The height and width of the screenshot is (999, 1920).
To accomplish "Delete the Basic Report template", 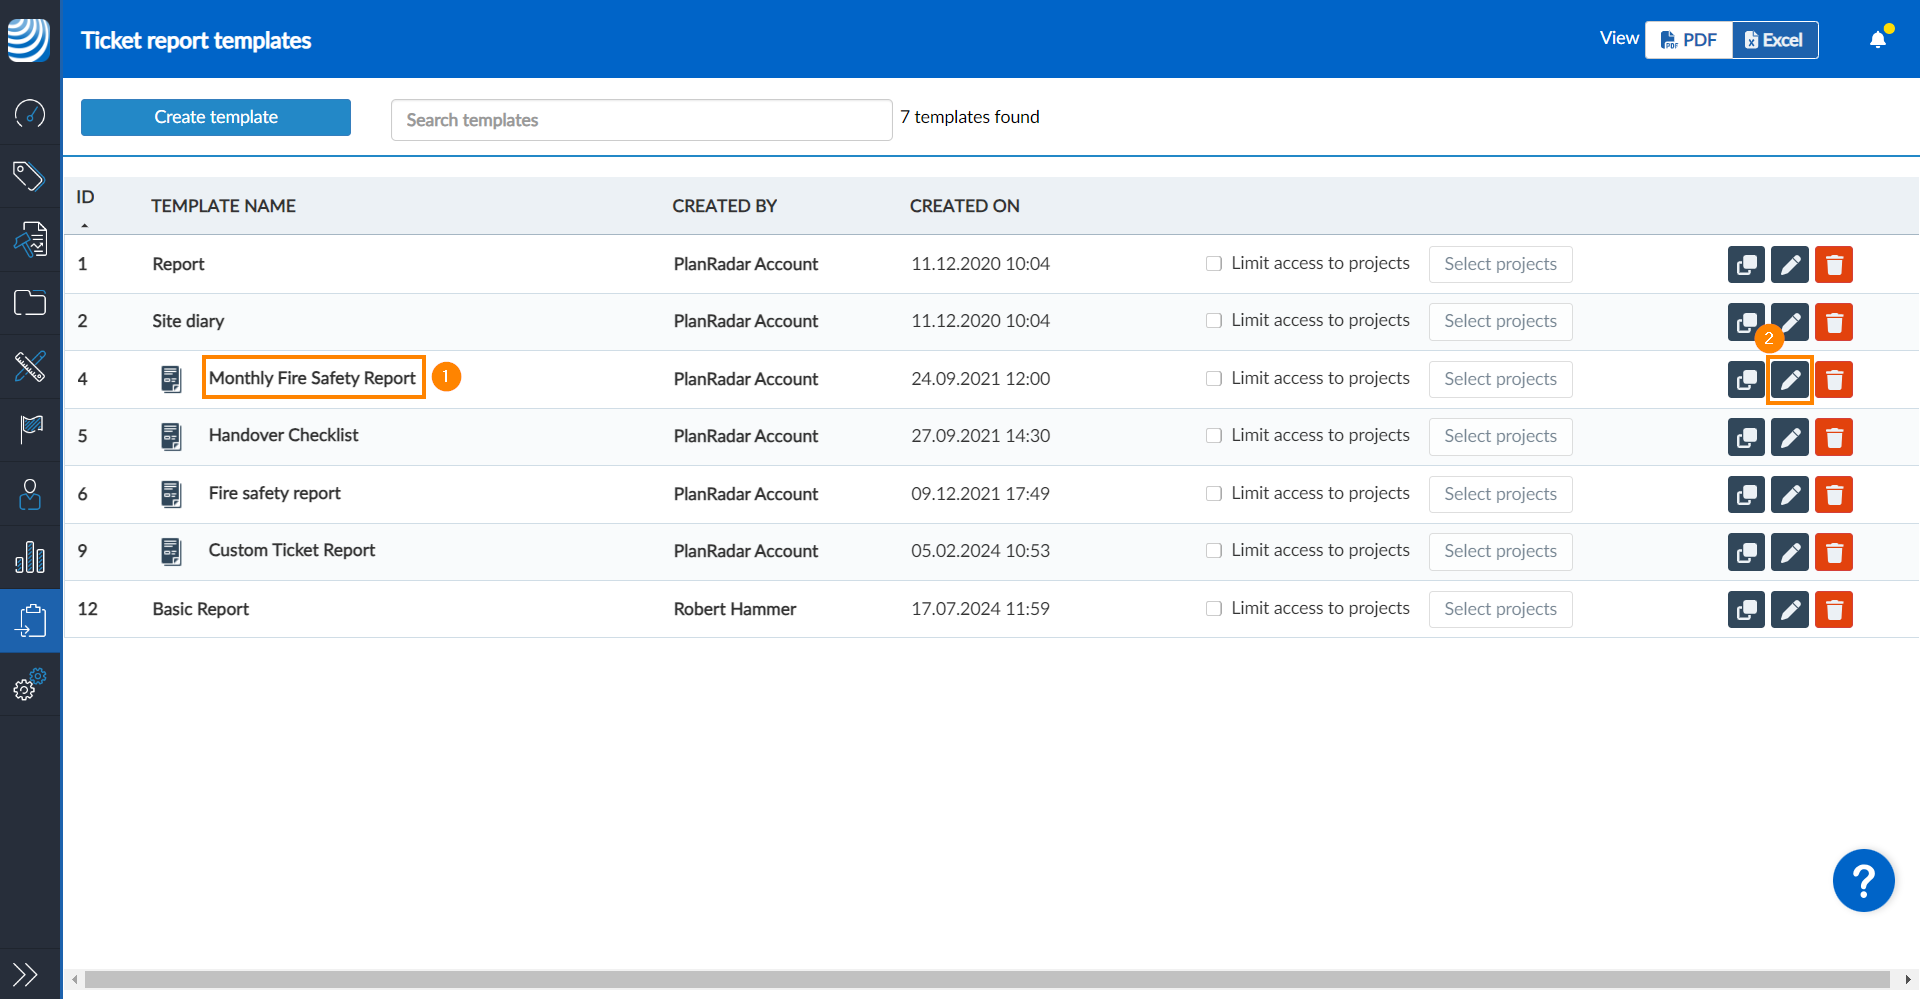I will pos(1833,609).
